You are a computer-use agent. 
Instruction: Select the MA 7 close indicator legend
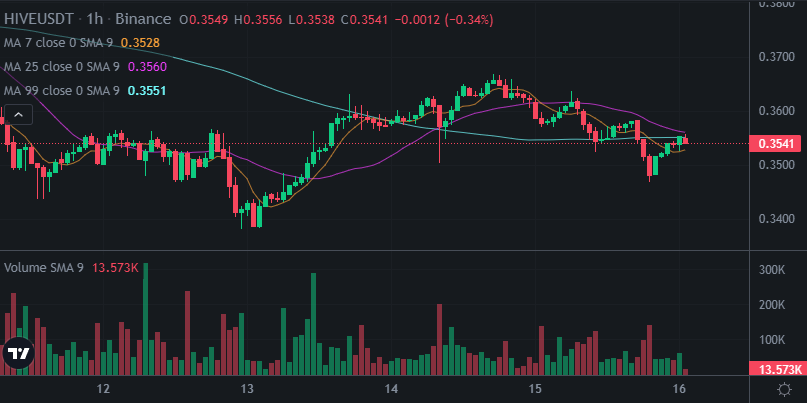[58, 43]
